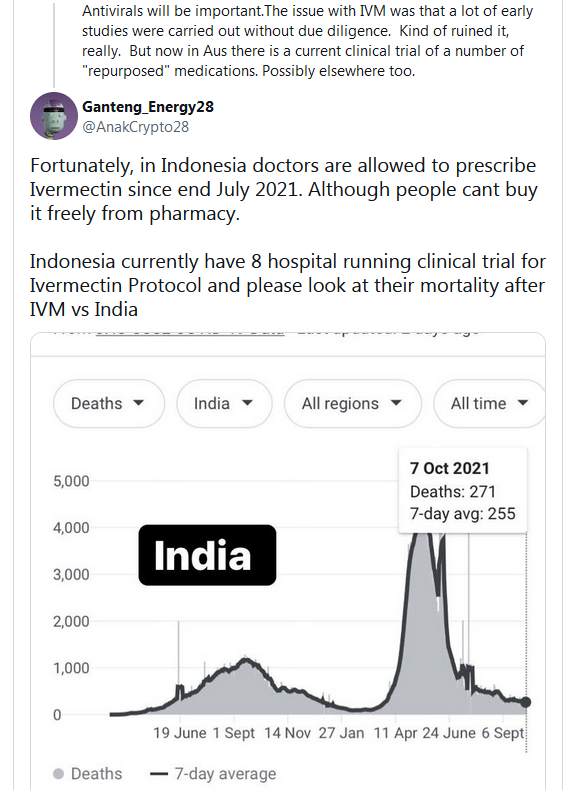The width and height of the screenshot is (586, 790).
Task: Open the Deaths metric dropdown
Action: pyautogui.click(x=109, y=404)
